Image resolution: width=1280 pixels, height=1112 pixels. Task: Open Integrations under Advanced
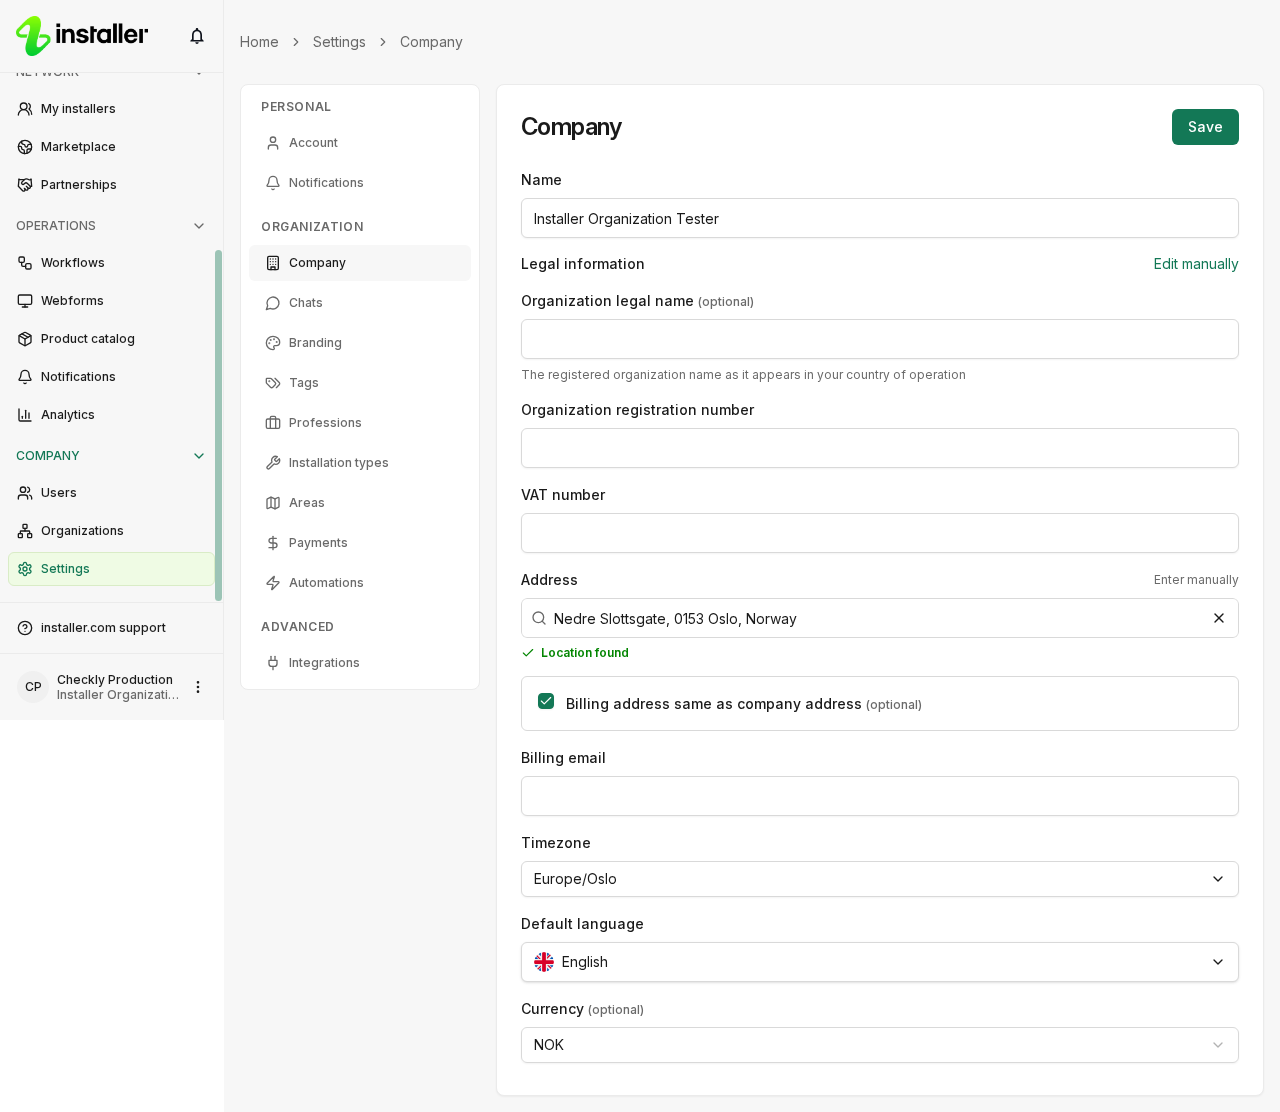(x=360, y=663)
